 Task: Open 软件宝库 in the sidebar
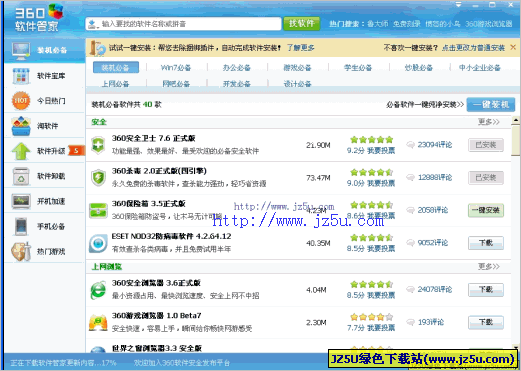(x=44, y=76)
